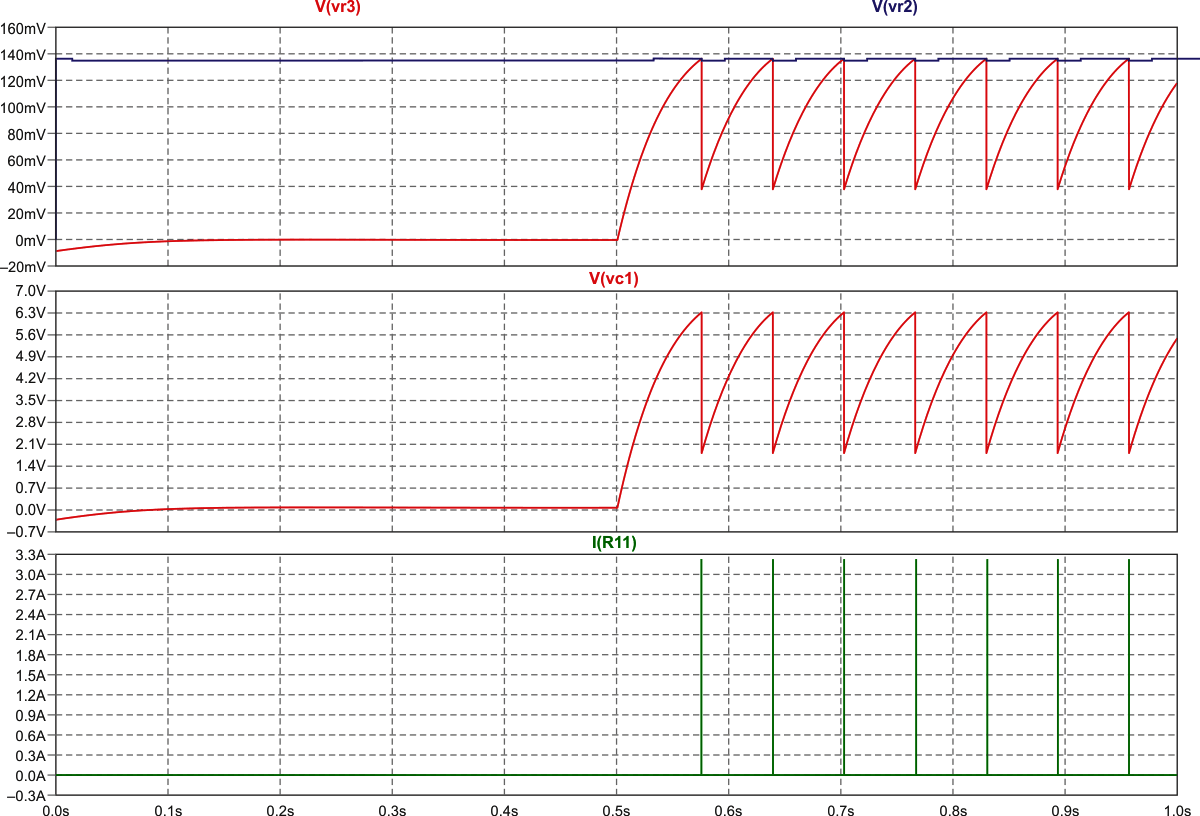
Task: Click the 140mV axis value
Action: (x=25, y=54)
